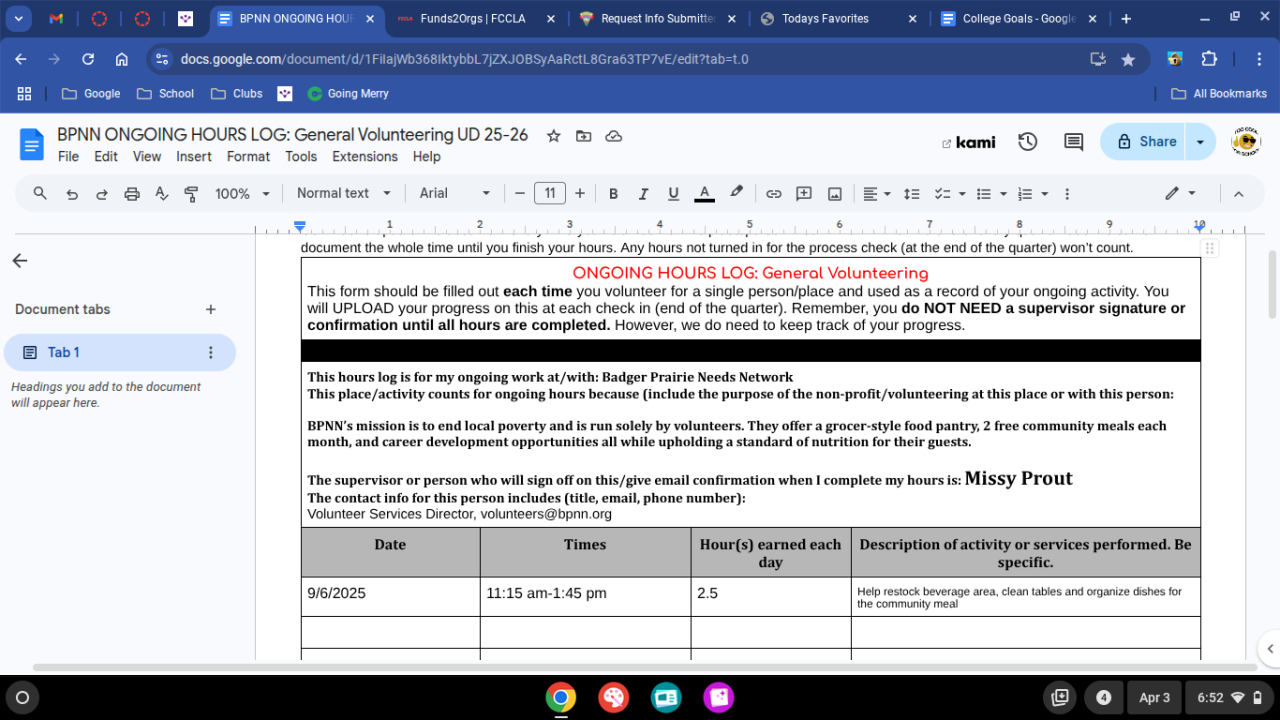Screen dimensions: 1280x720
Task: Select Tab 1 in the sidebar
Action: tap(120, 352)
